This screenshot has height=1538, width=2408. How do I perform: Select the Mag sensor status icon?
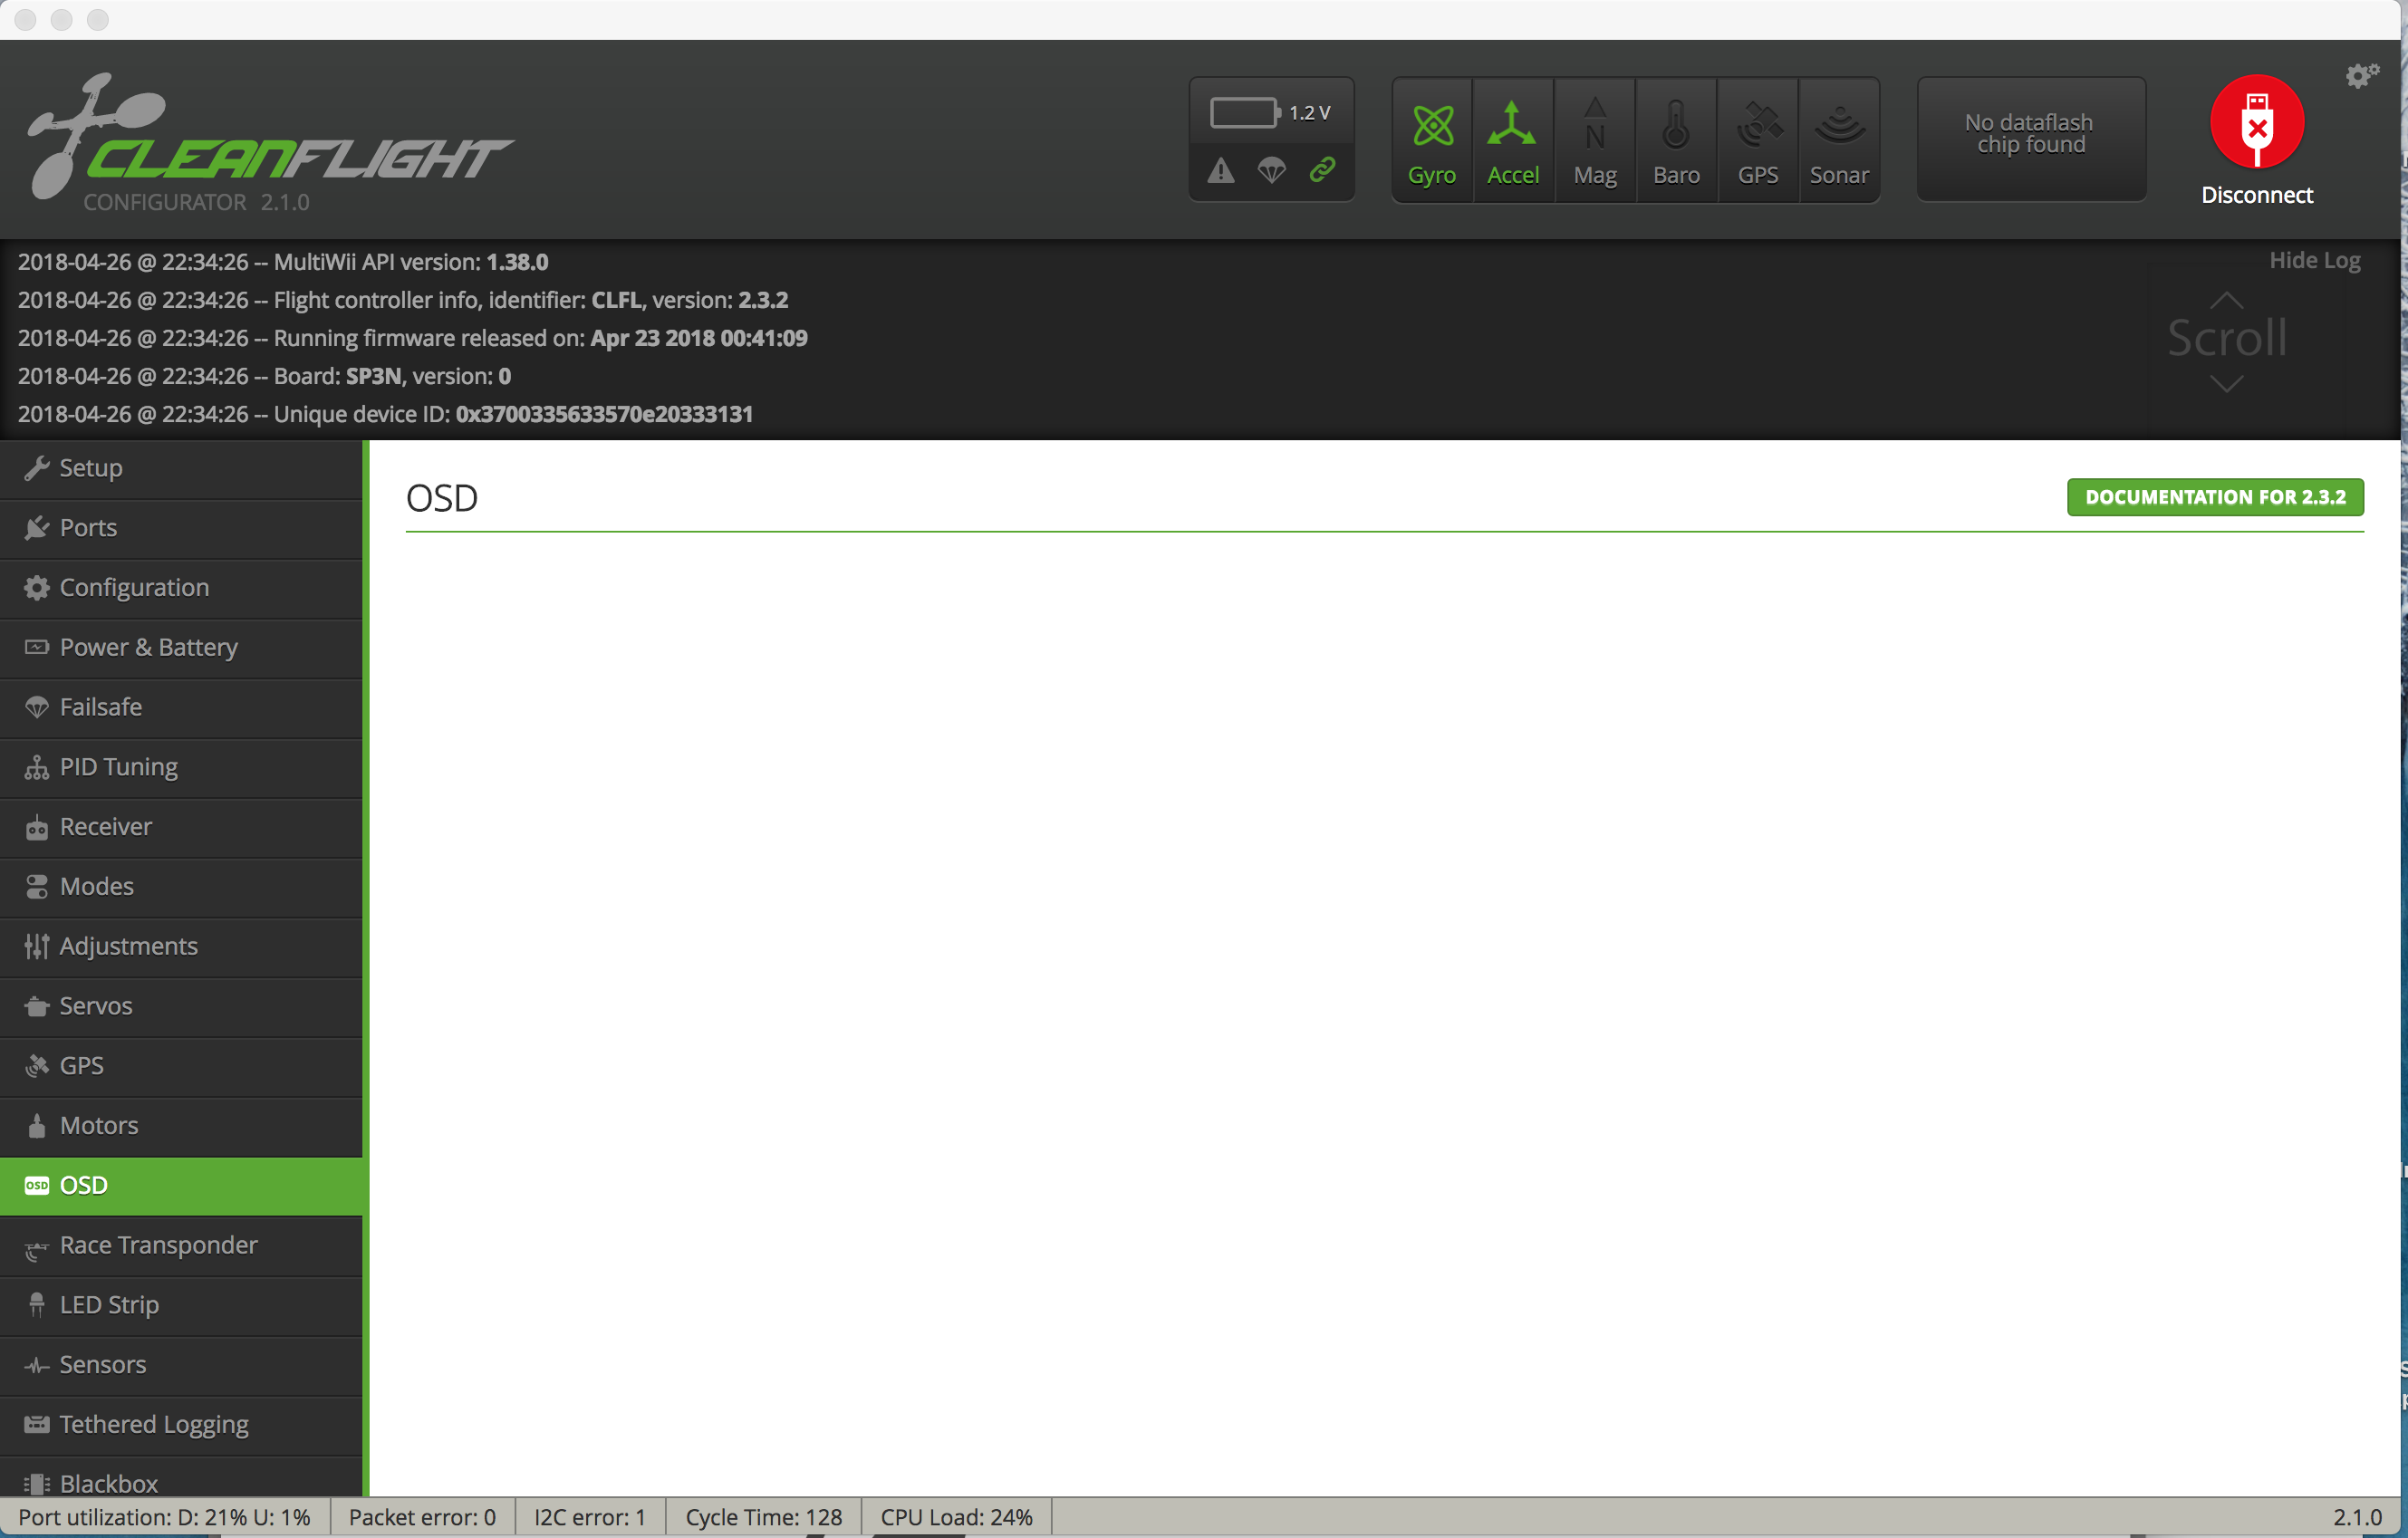[x=1594, y=139]
